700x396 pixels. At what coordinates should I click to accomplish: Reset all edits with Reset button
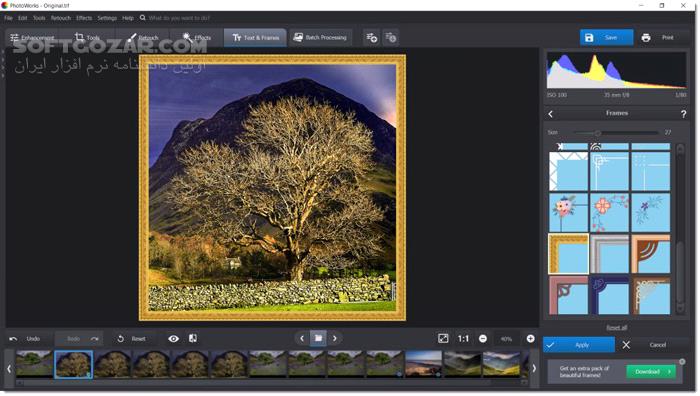coord(131,339)
